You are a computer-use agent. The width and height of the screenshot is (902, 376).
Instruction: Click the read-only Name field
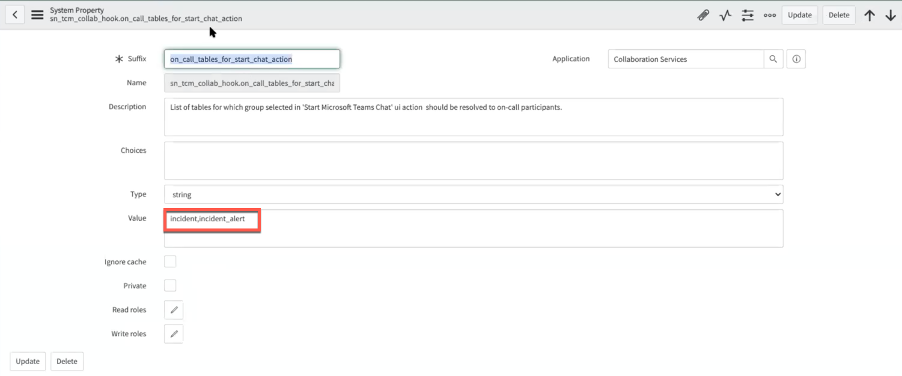(x=252, y=83)
